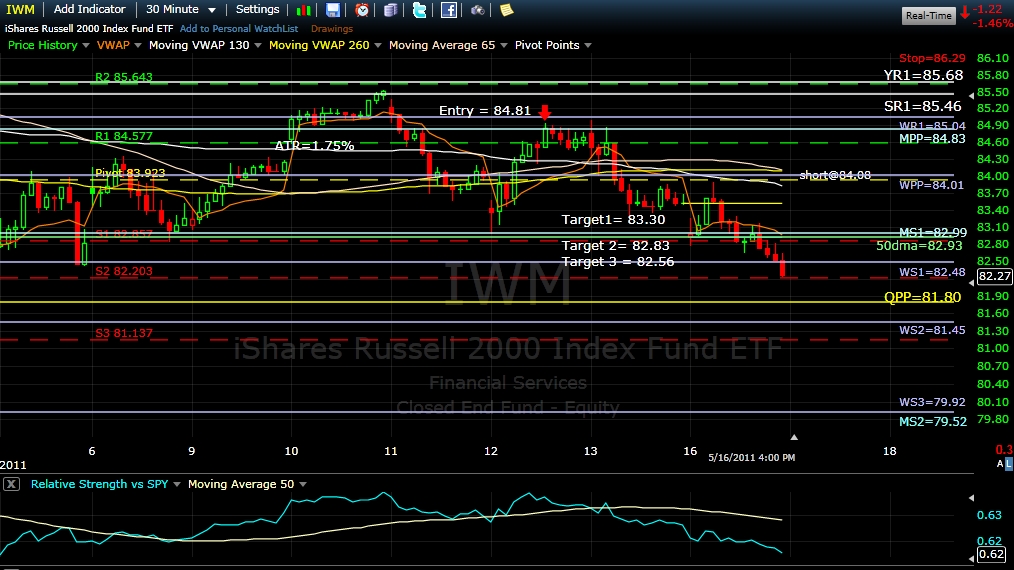Viewport: 1014px width, 570px height.
Task: Select the Moving Average 50 label
Action: click(241, 484)
